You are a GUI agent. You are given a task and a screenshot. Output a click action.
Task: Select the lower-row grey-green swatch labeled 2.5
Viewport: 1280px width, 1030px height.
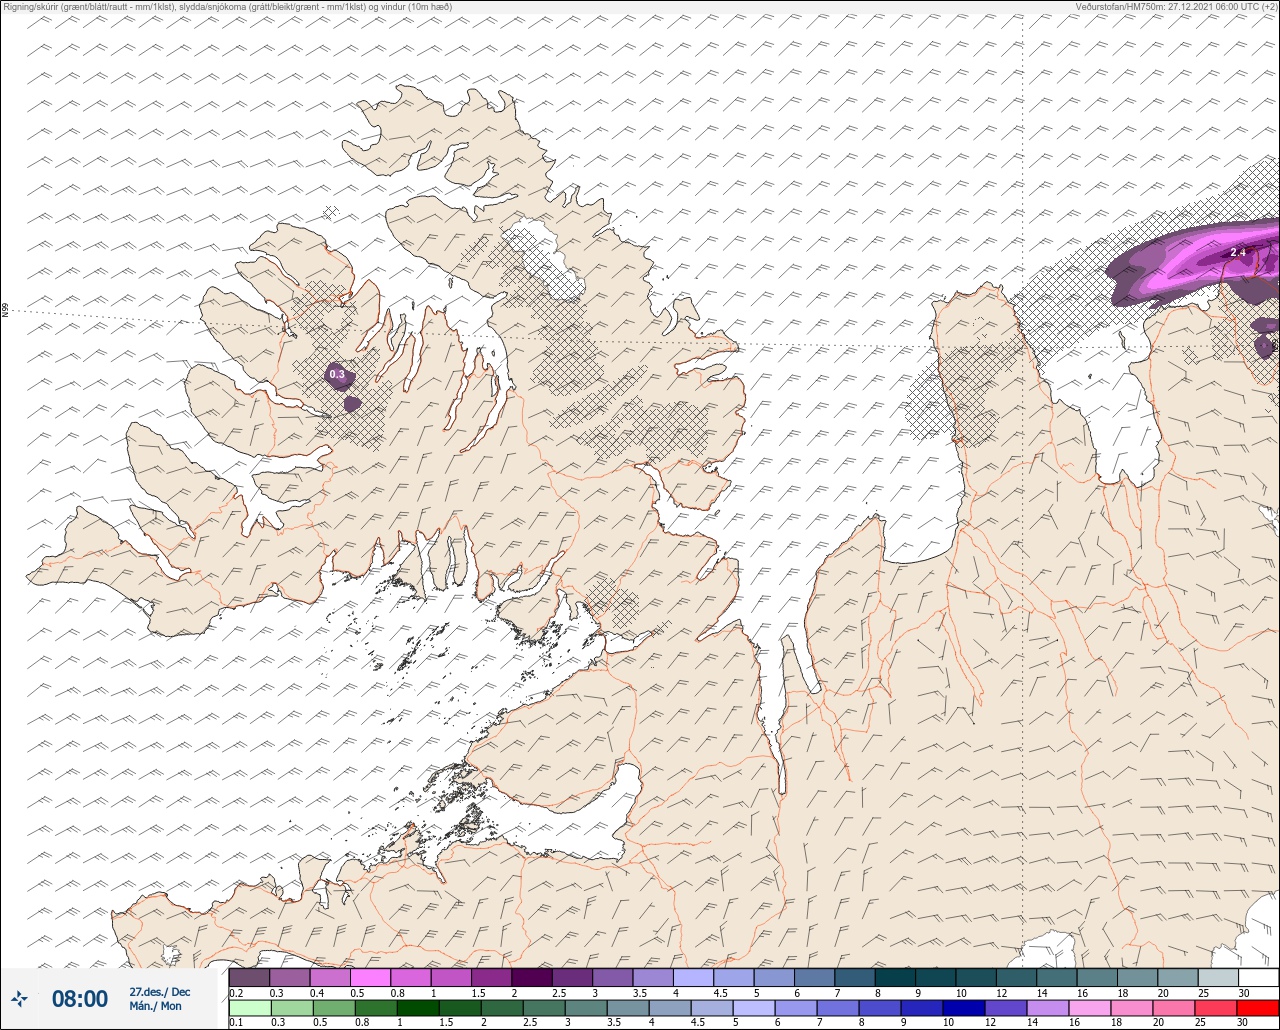tap(544, 1008)
